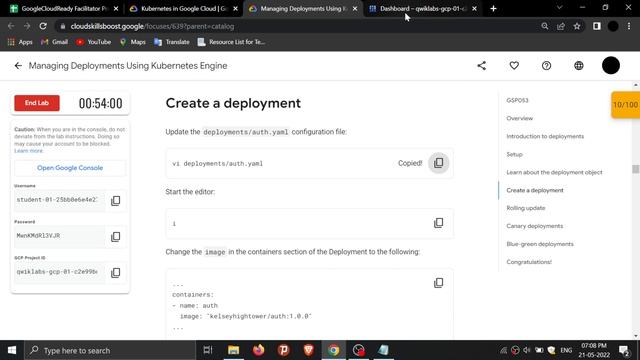Viewport: 640px width, 360px height.
Task: Close the Kubernetes in Google Cloud tab
Action: tap(236, 8)
